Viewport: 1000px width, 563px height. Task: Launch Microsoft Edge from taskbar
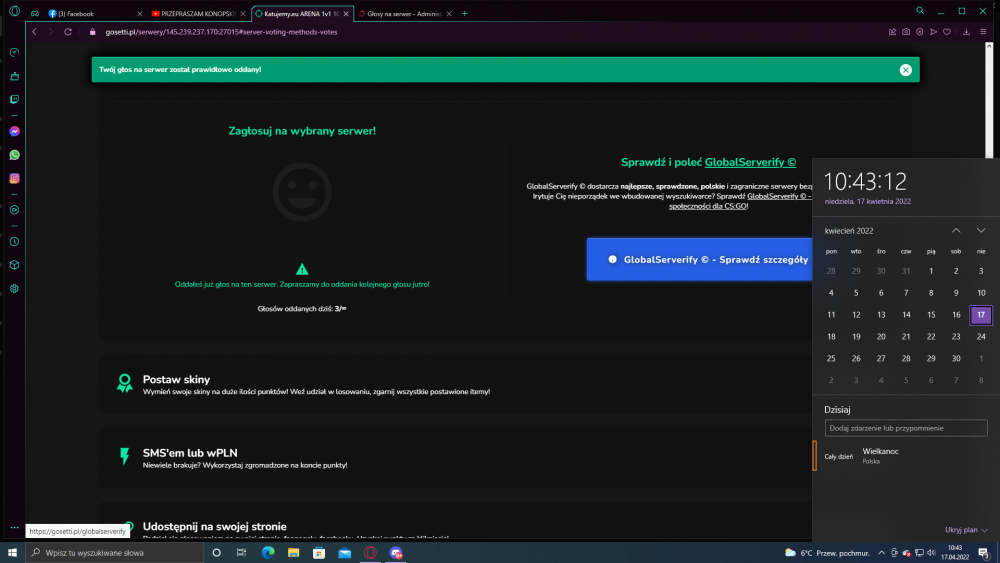268,553
